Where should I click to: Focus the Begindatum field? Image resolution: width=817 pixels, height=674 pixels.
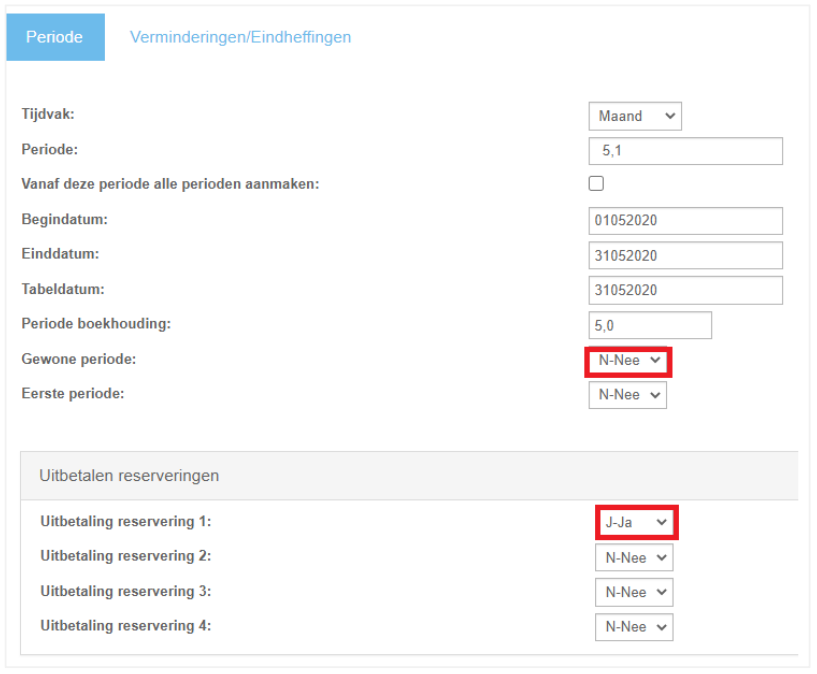click(686, 221)
